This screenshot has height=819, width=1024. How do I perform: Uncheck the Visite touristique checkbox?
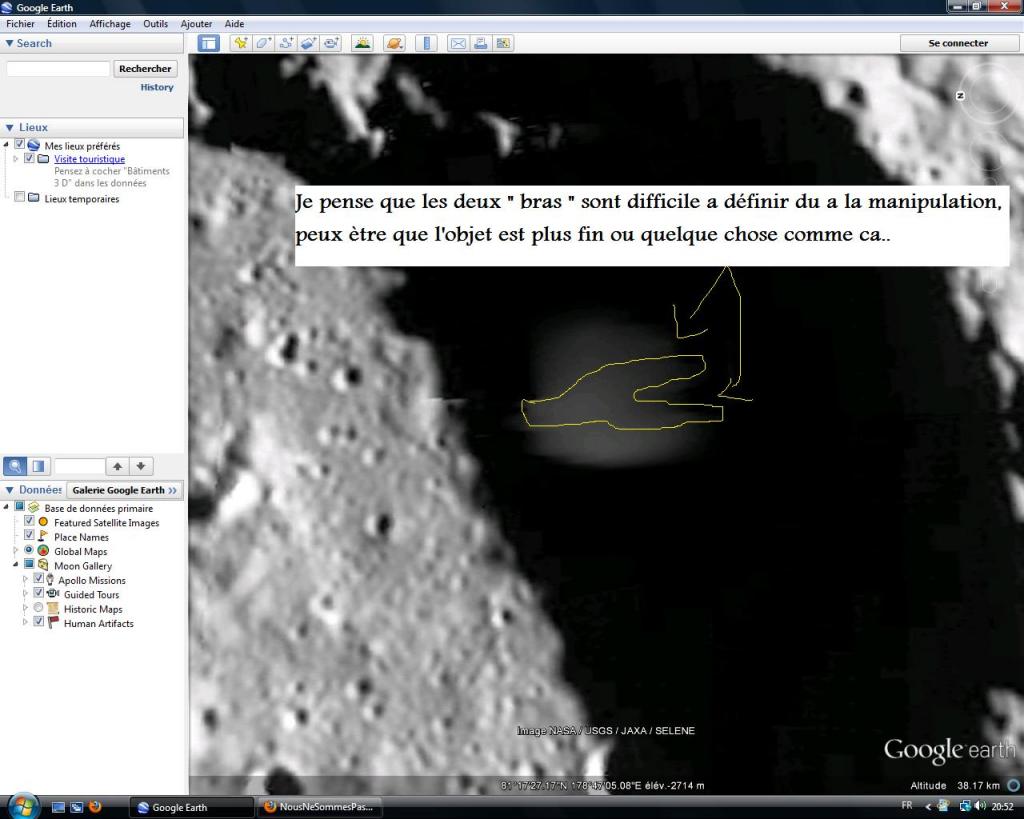click(29, 158)
